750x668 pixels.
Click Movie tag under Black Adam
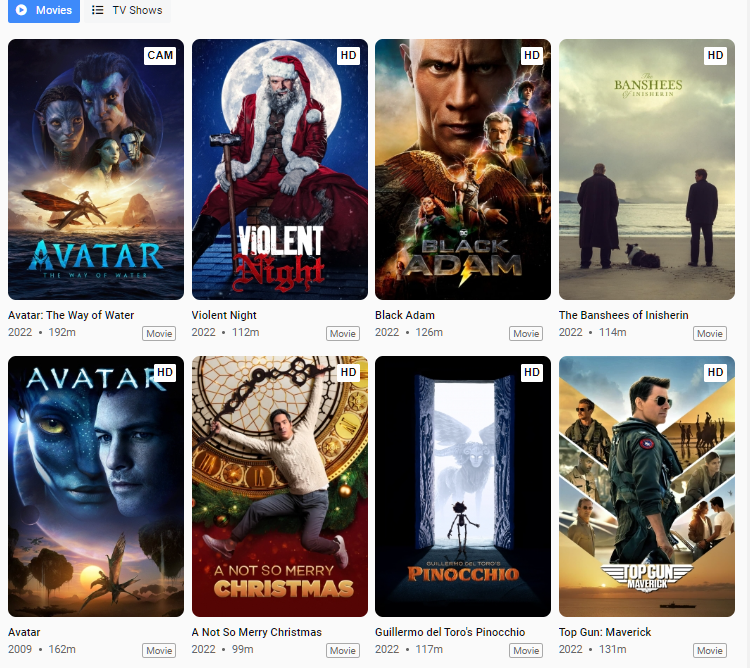pyautogui.click(x=526, y=333)
